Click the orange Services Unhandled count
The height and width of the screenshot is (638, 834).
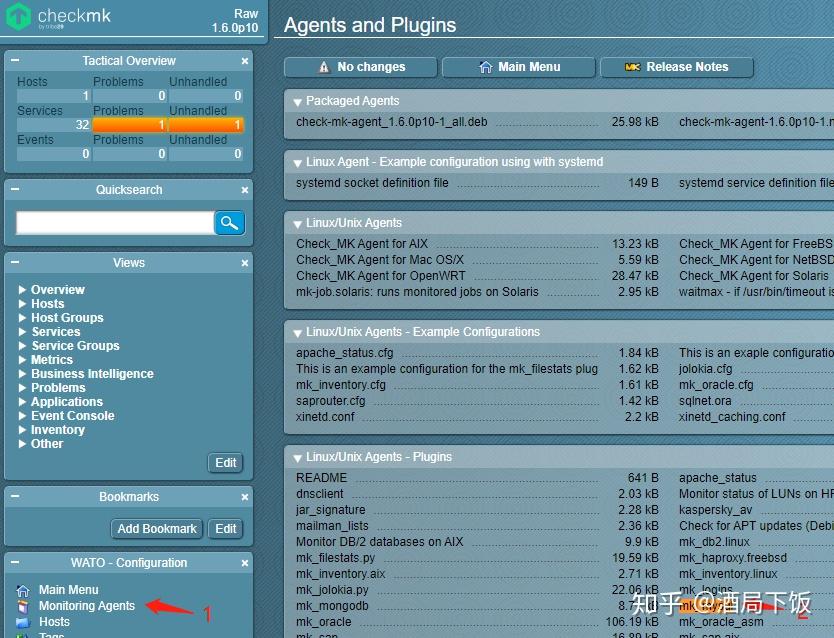tap(206, 125)
